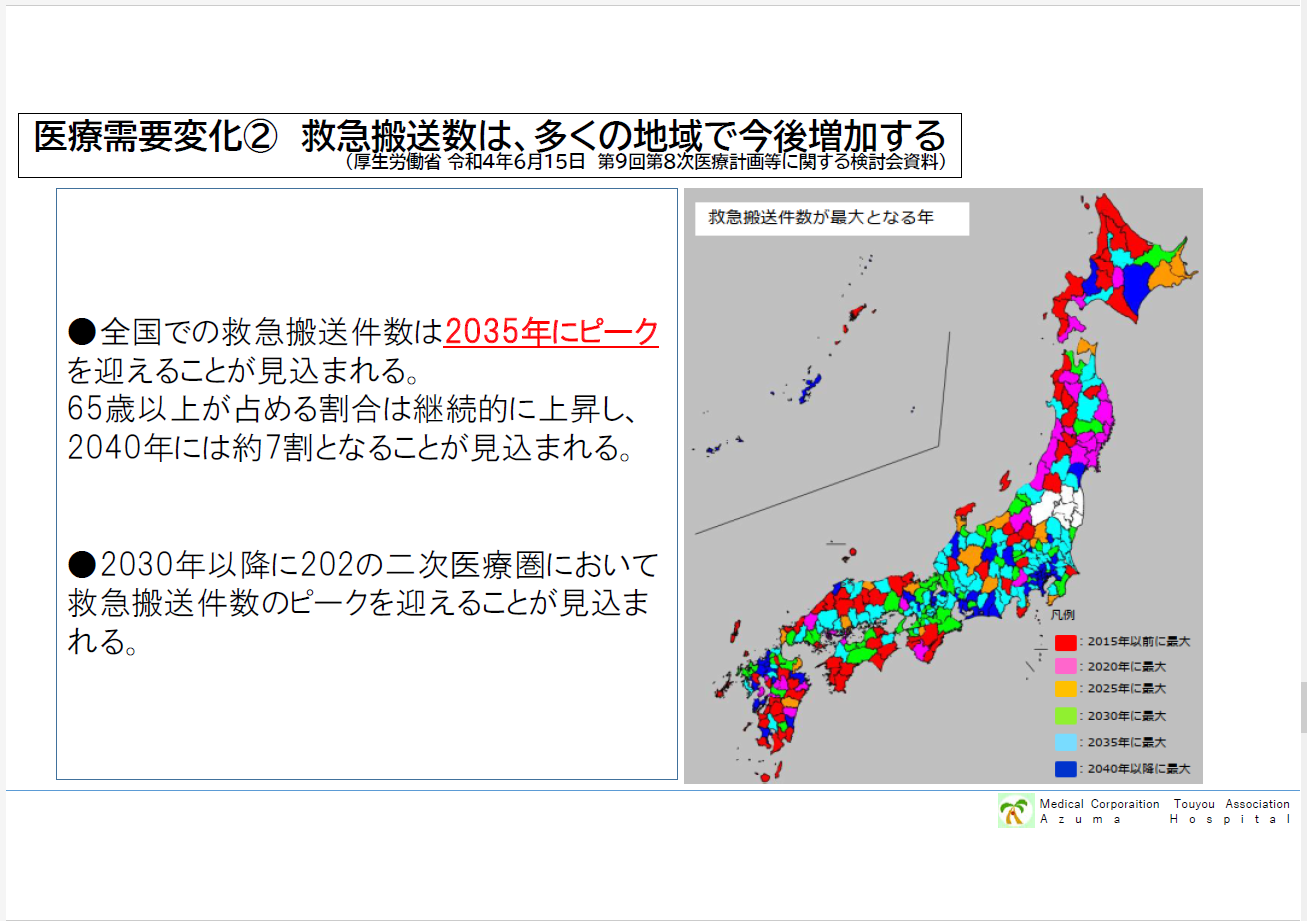Click the legend label '2035年に最大'
This screenshot has width=1307, height=921.
(1127, 742)
